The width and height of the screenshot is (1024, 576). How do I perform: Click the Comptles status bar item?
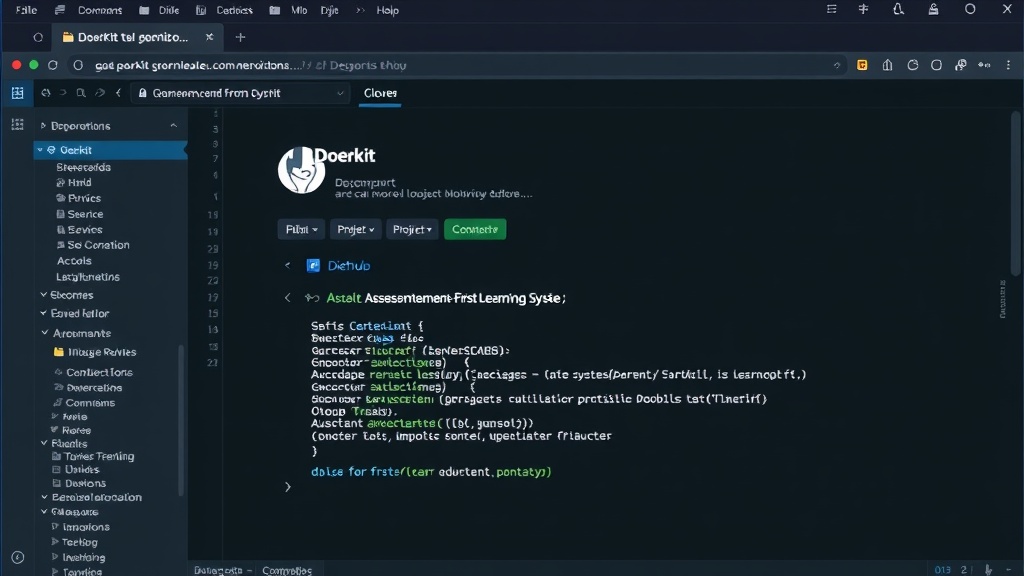point(287,571)
